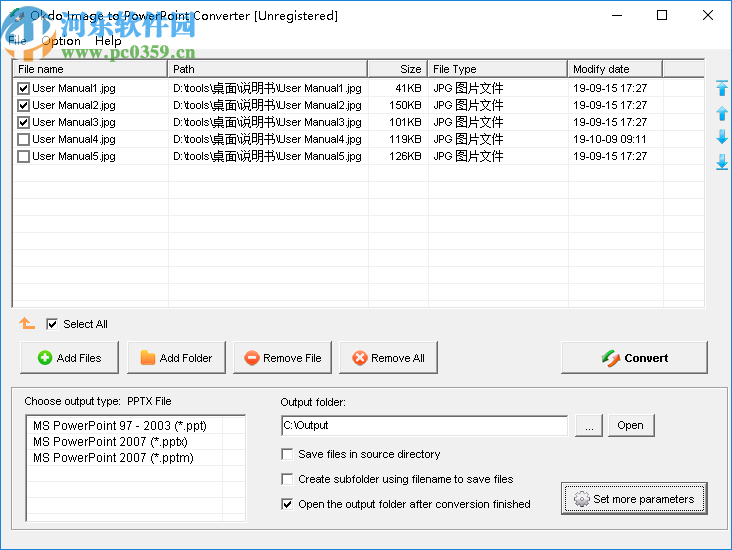Move selected file down one position
732x550 pixels.
pos(722,137)
